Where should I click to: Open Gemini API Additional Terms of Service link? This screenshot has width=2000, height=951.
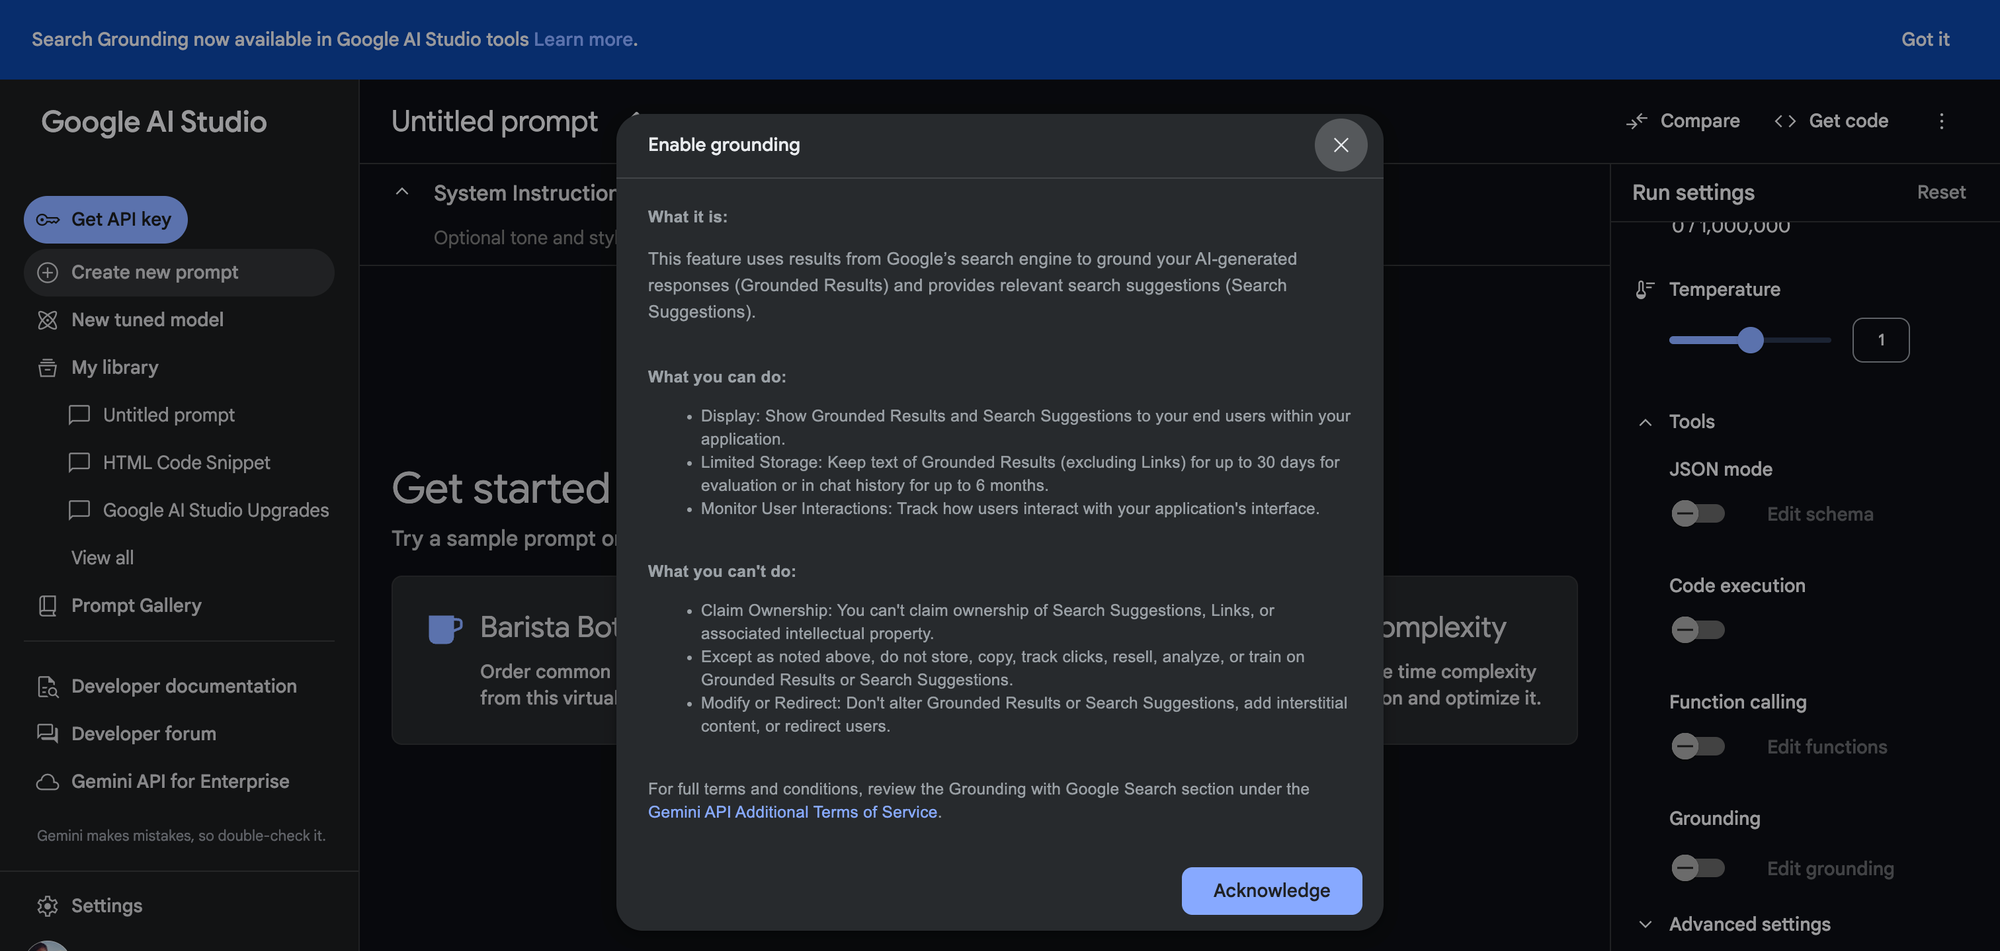click(793, 812)
